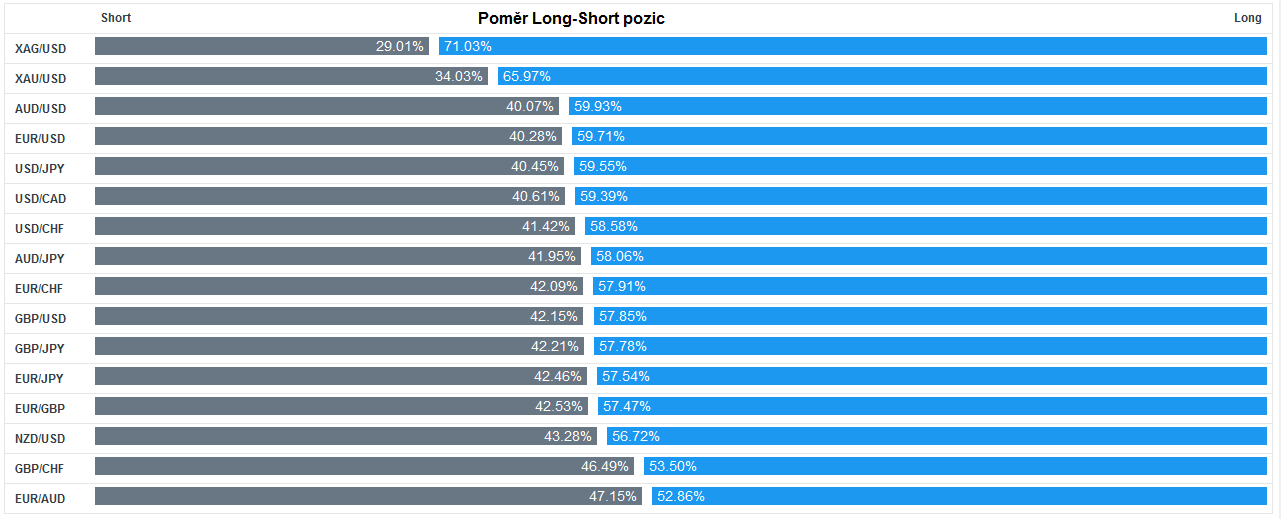Click the "Poměr Long-Short pozic" chart title
The height and width of the screenshot is (519, 1281).
click(x=571, y=18)
